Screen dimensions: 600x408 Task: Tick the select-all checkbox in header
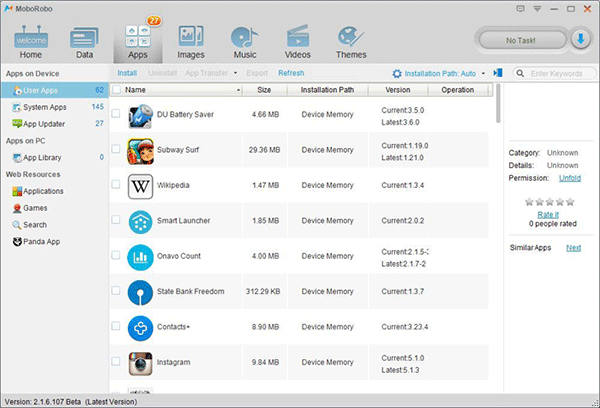(x=117, y=90)
